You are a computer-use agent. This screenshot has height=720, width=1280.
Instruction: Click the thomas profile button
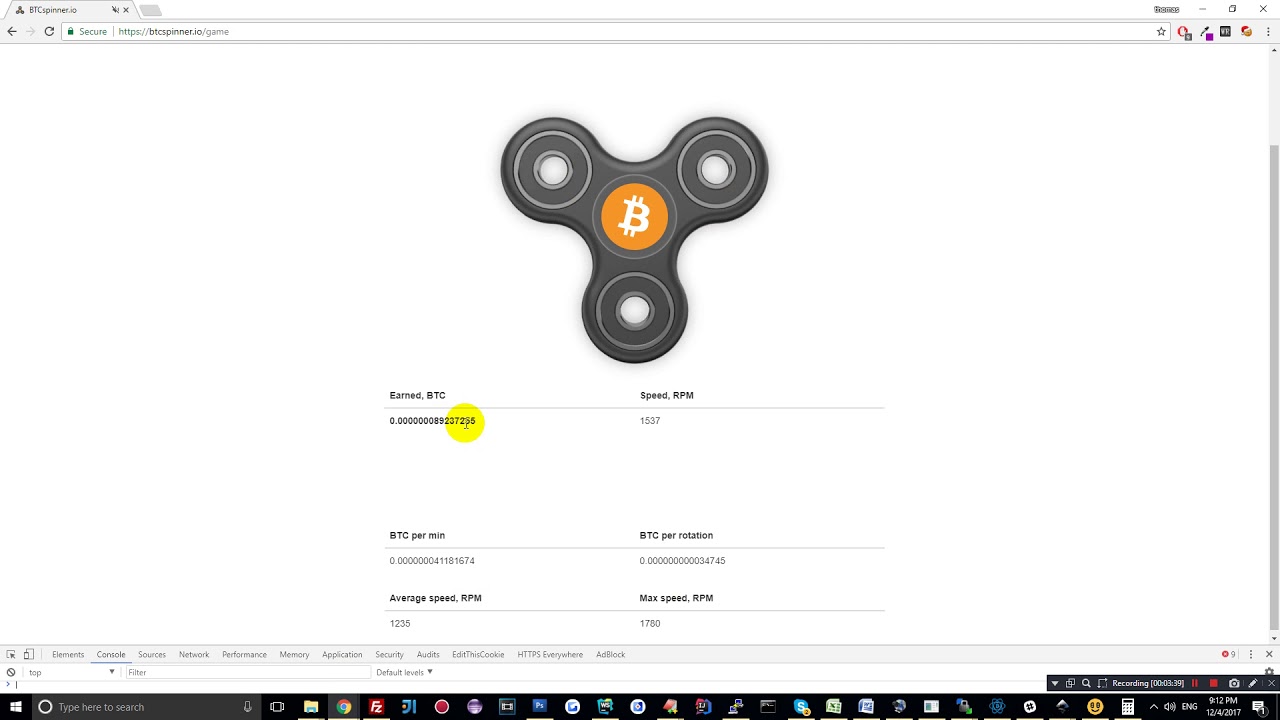pos(1167,9)
